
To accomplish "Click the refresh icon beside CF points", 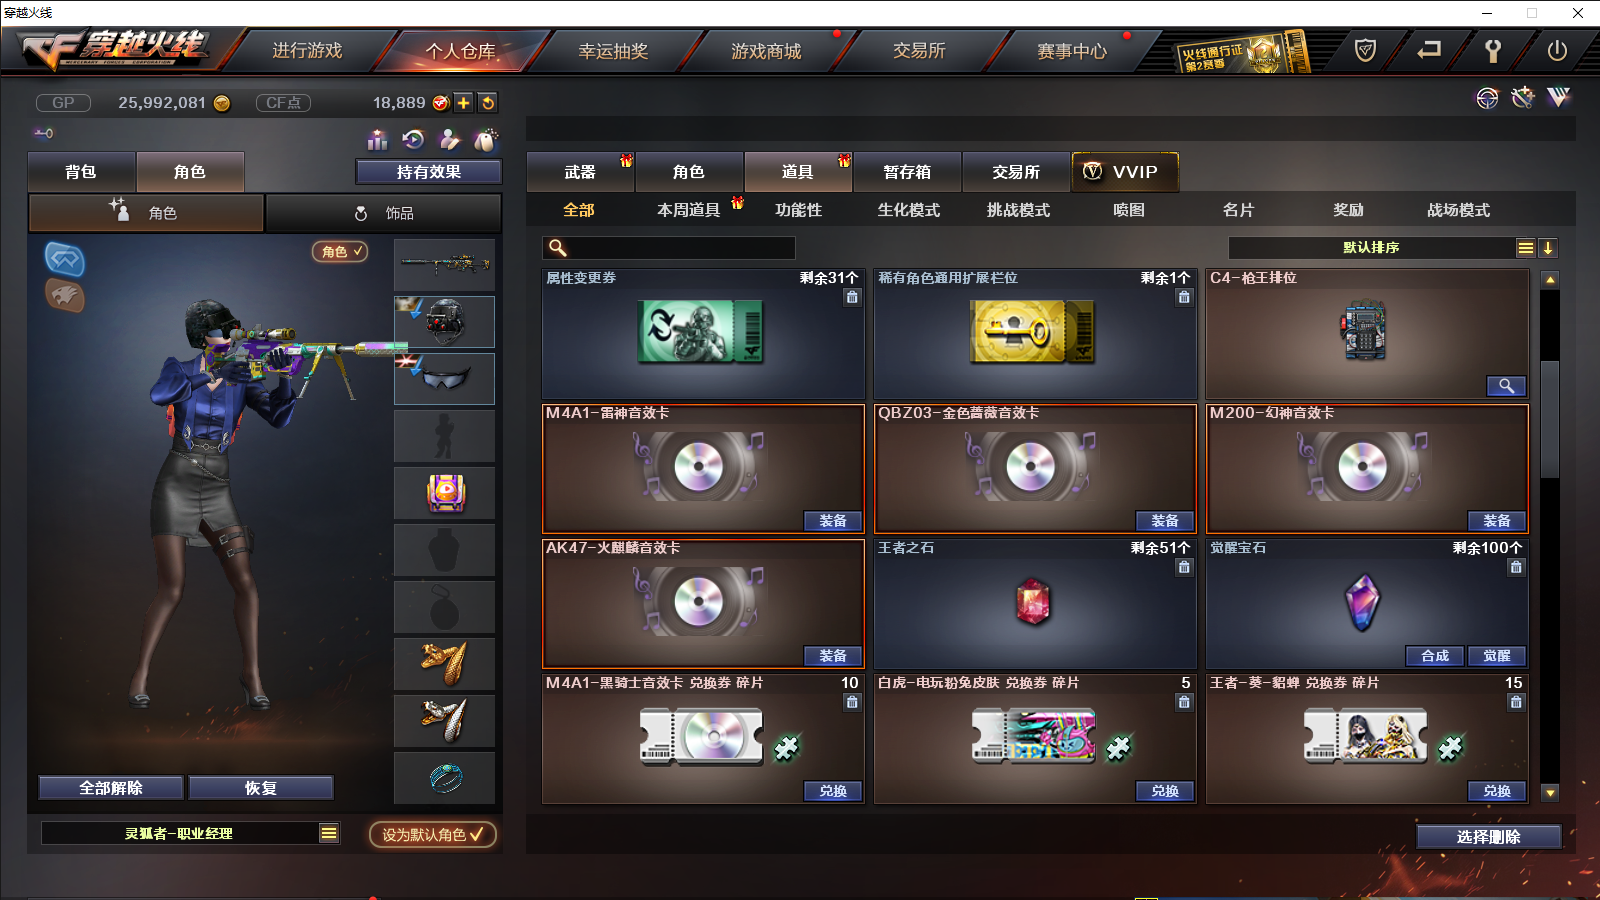I will pos(488,102).
